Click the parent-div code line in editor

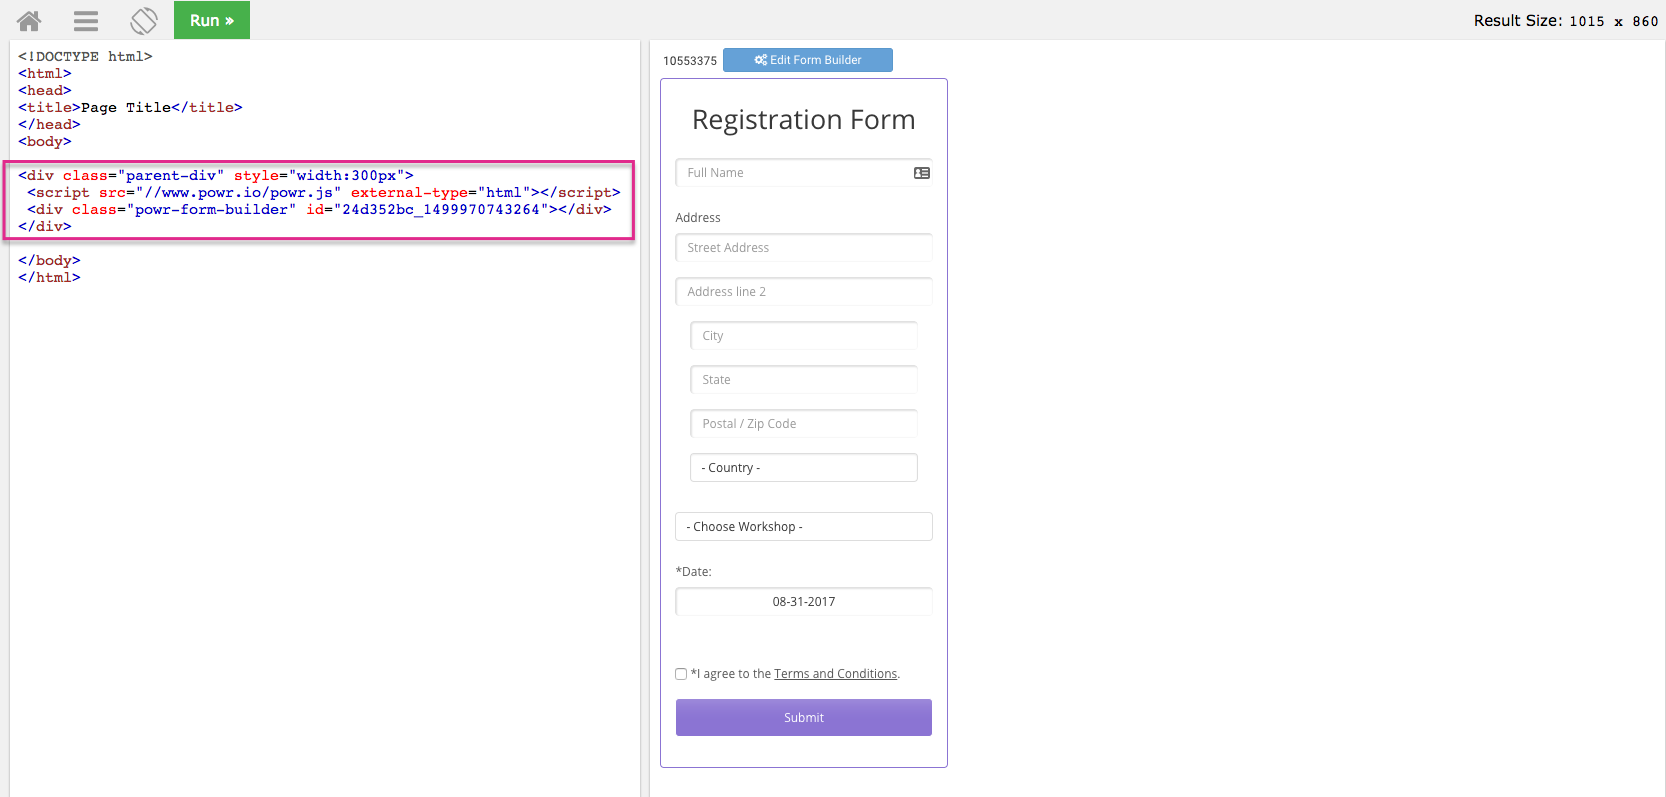click(x=216, y=176)
